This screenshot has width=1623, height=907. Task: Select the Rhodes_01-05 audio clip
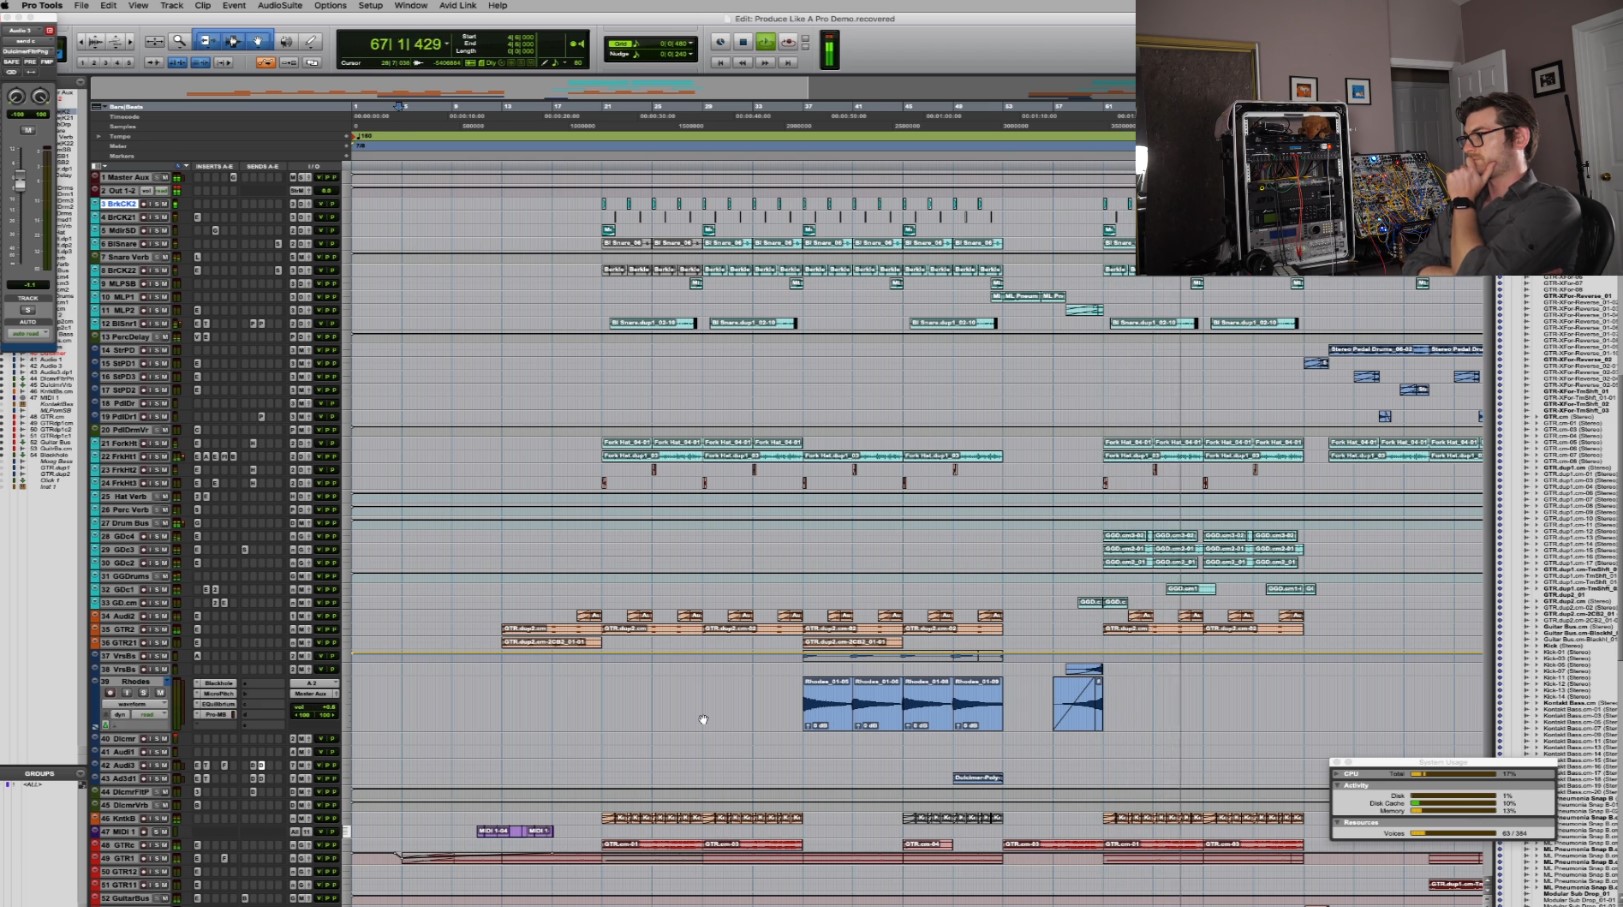pos(828,704)
